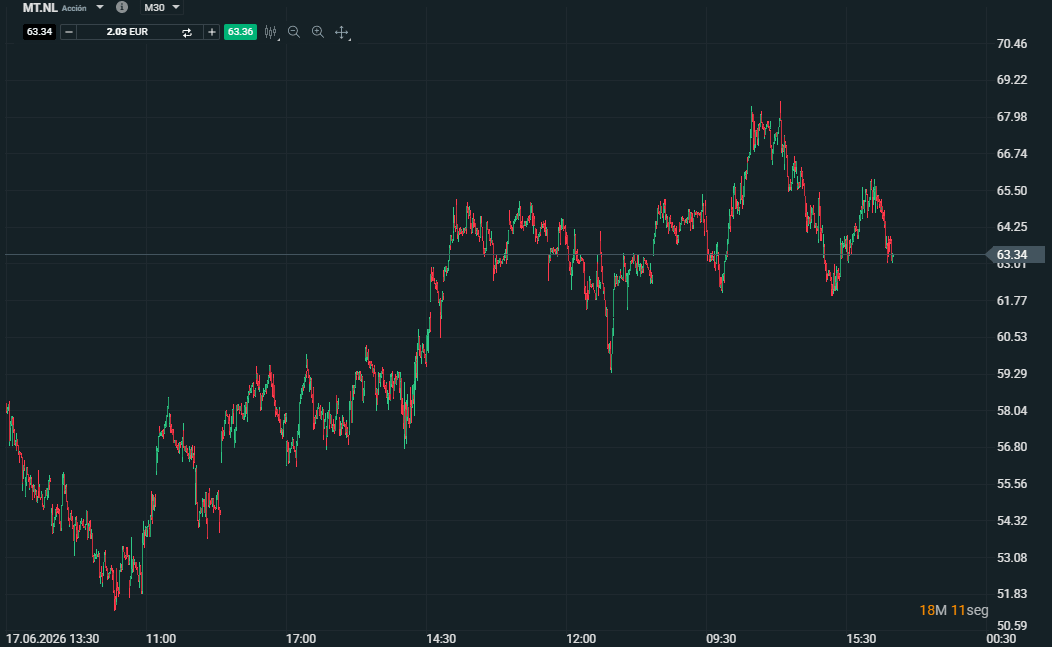Decrease trade volume with minus button
This screenshot has height=647, width=1052.
68,32
